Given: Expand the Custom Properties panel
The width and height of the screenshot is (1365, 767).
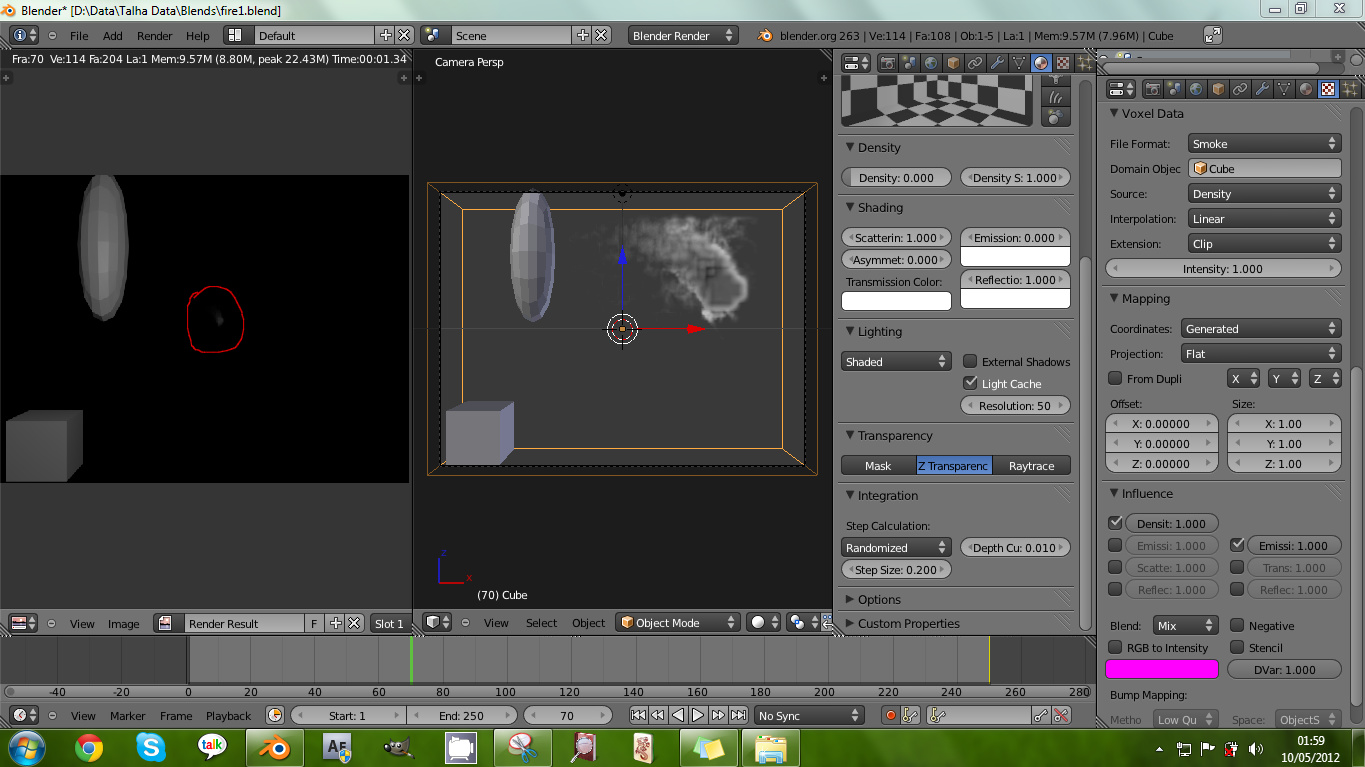Looking at the screenshot, I should [x=908, y=623].
